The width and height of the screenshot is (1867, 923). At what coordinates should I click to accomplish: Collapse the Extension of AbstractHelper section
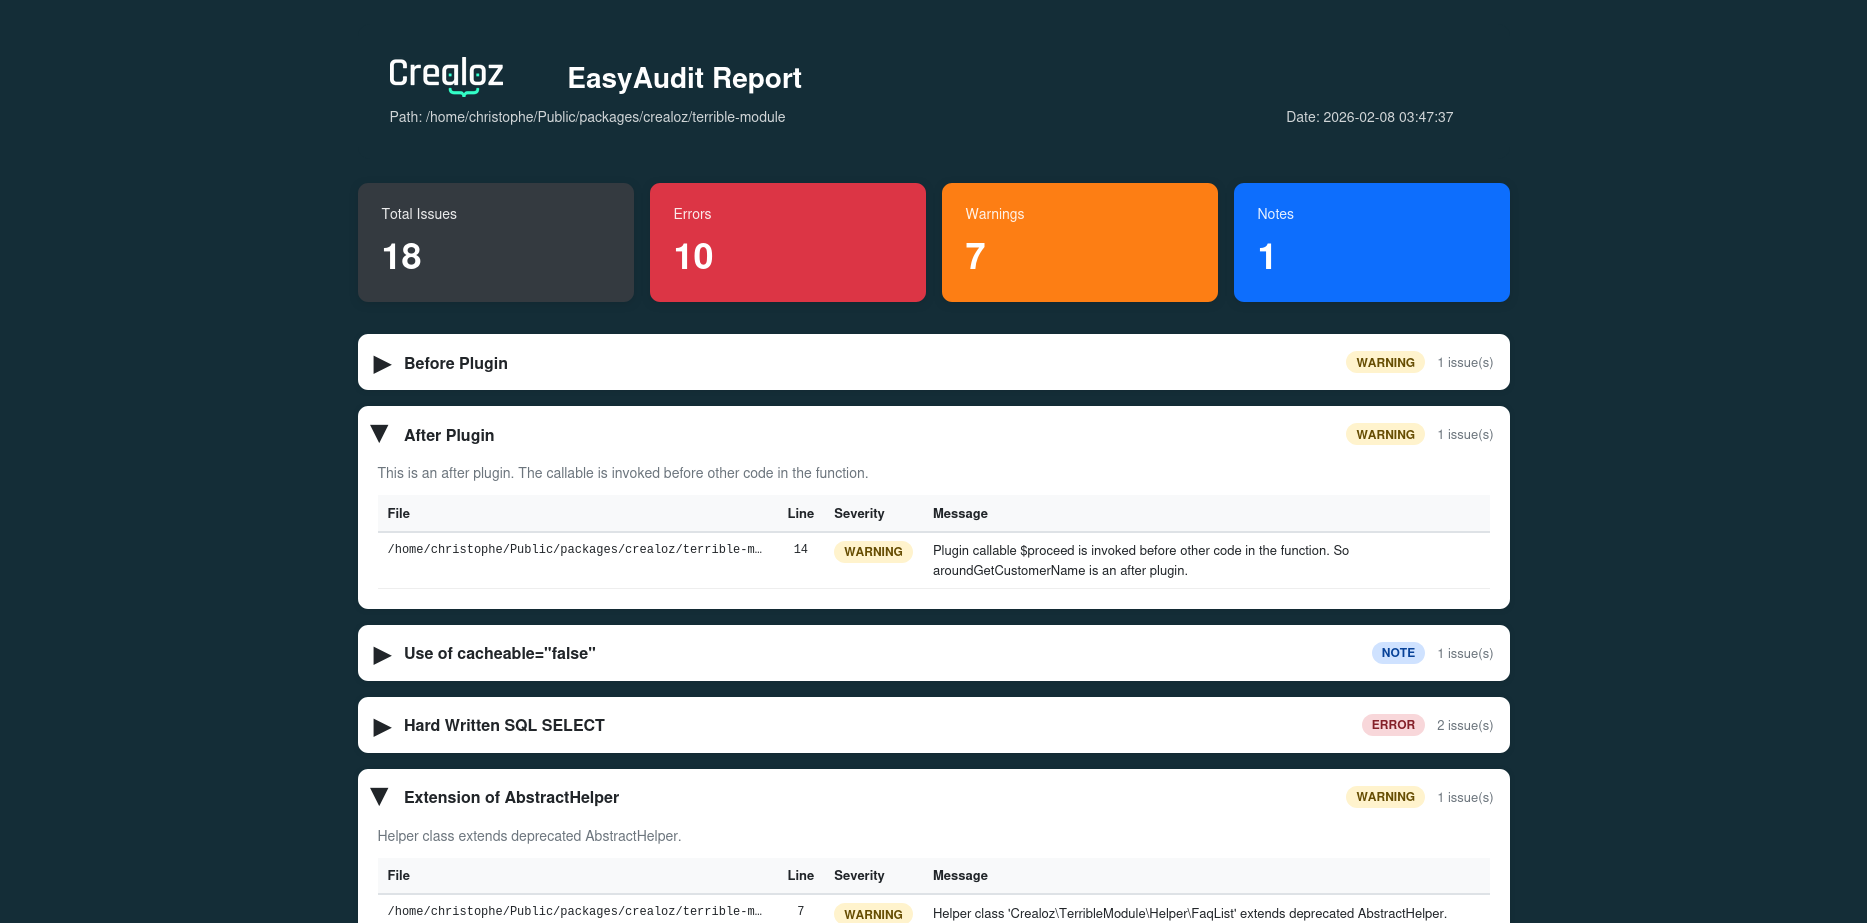pos(379,796)
